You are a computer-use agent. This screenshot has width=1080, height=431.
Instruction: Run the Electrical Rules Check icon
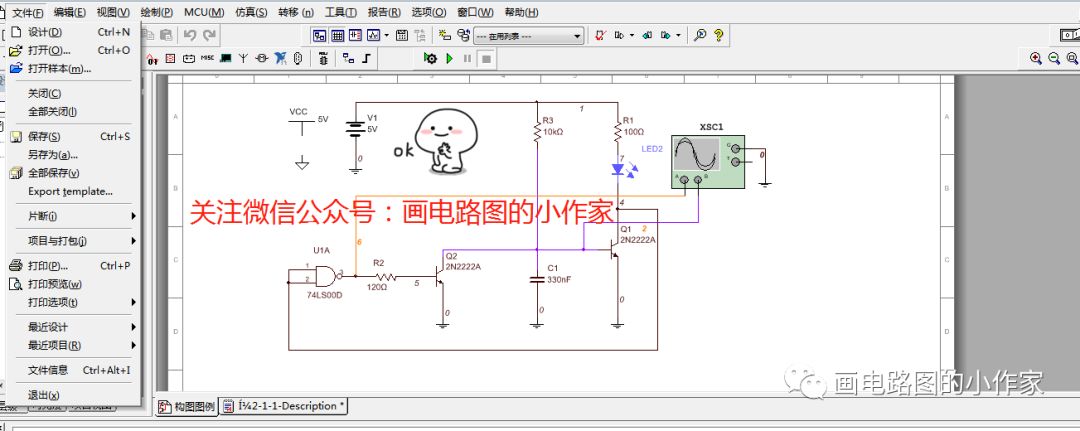pyautogui.click(x=601, y=35)
